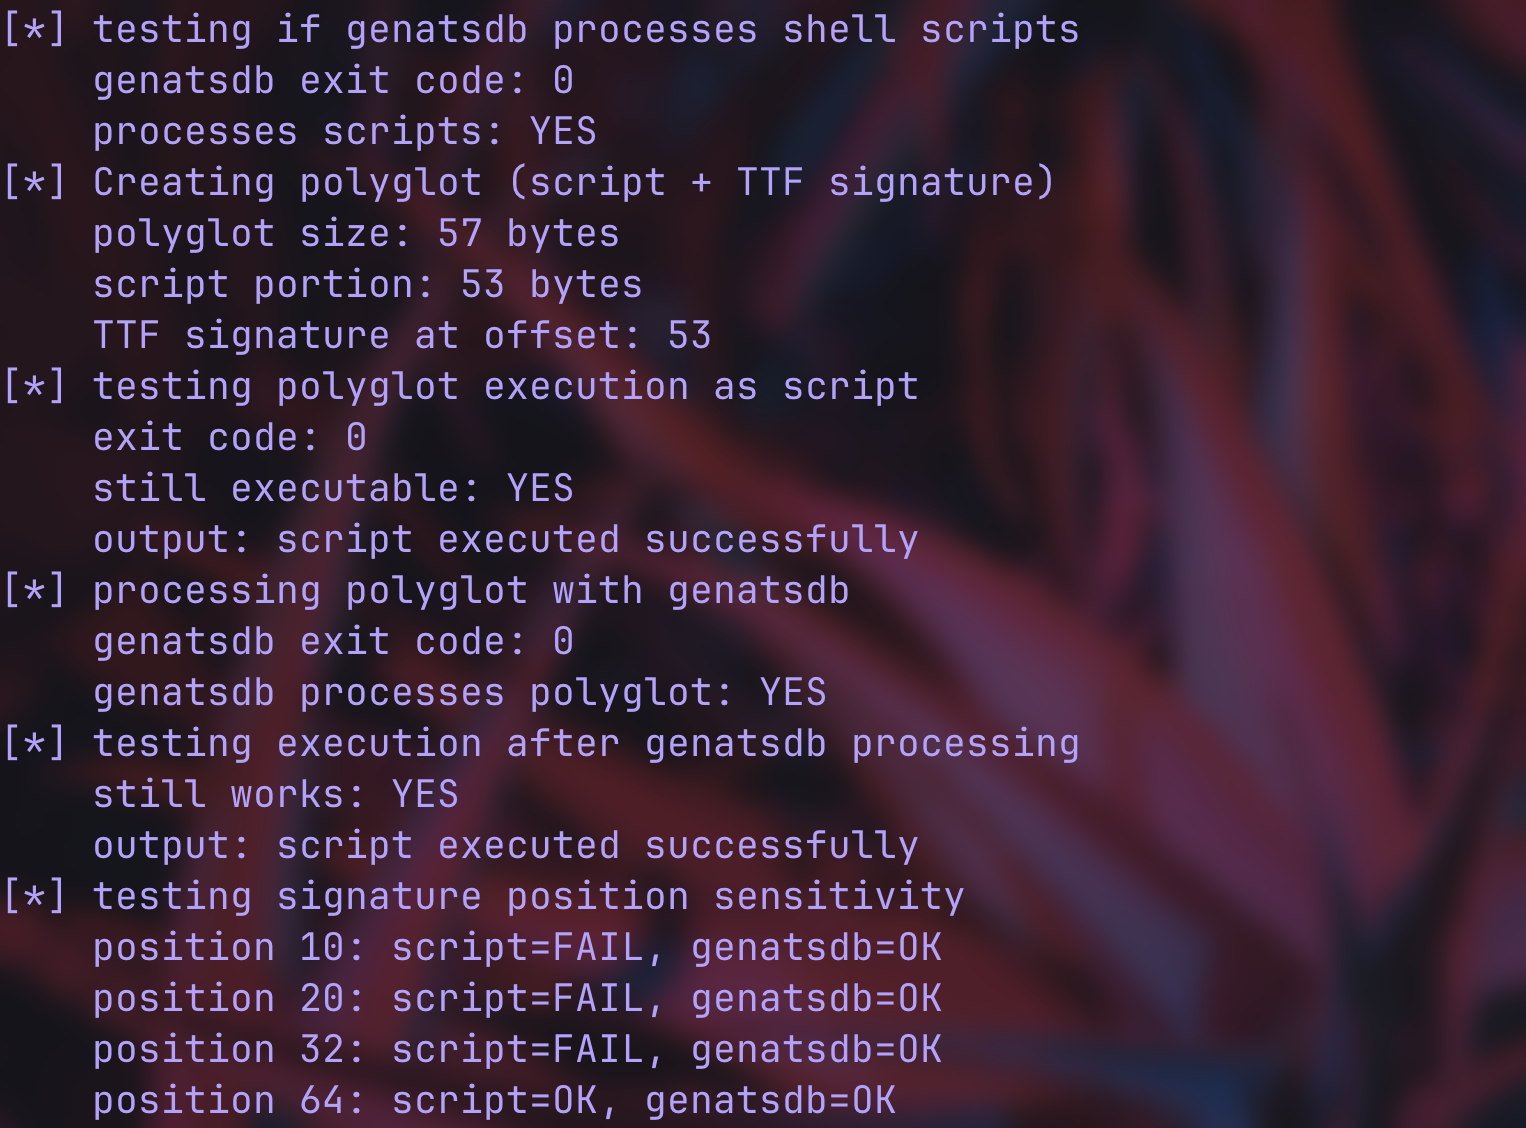Viewport: 1526px width, 1128px height.
Task: Click the 'testing if genatsdb processes shell scripts' line
Action: click(x=585, y=30)
